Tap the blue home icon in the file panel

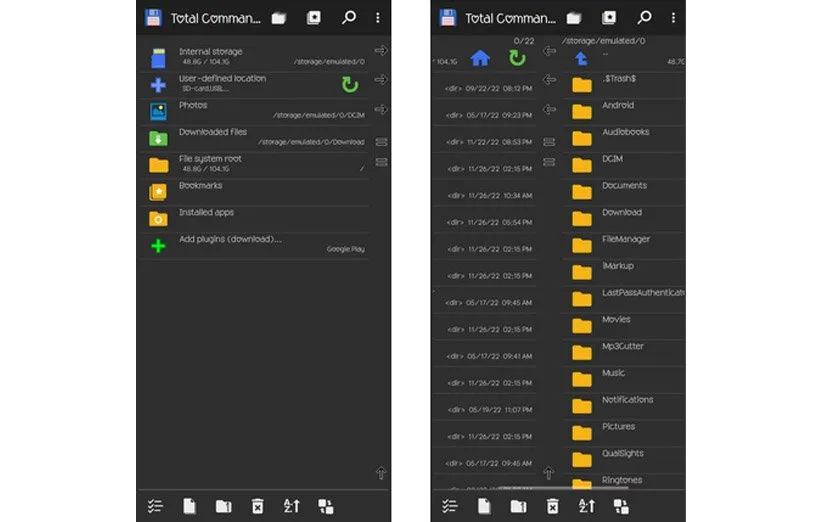[480, 58]
